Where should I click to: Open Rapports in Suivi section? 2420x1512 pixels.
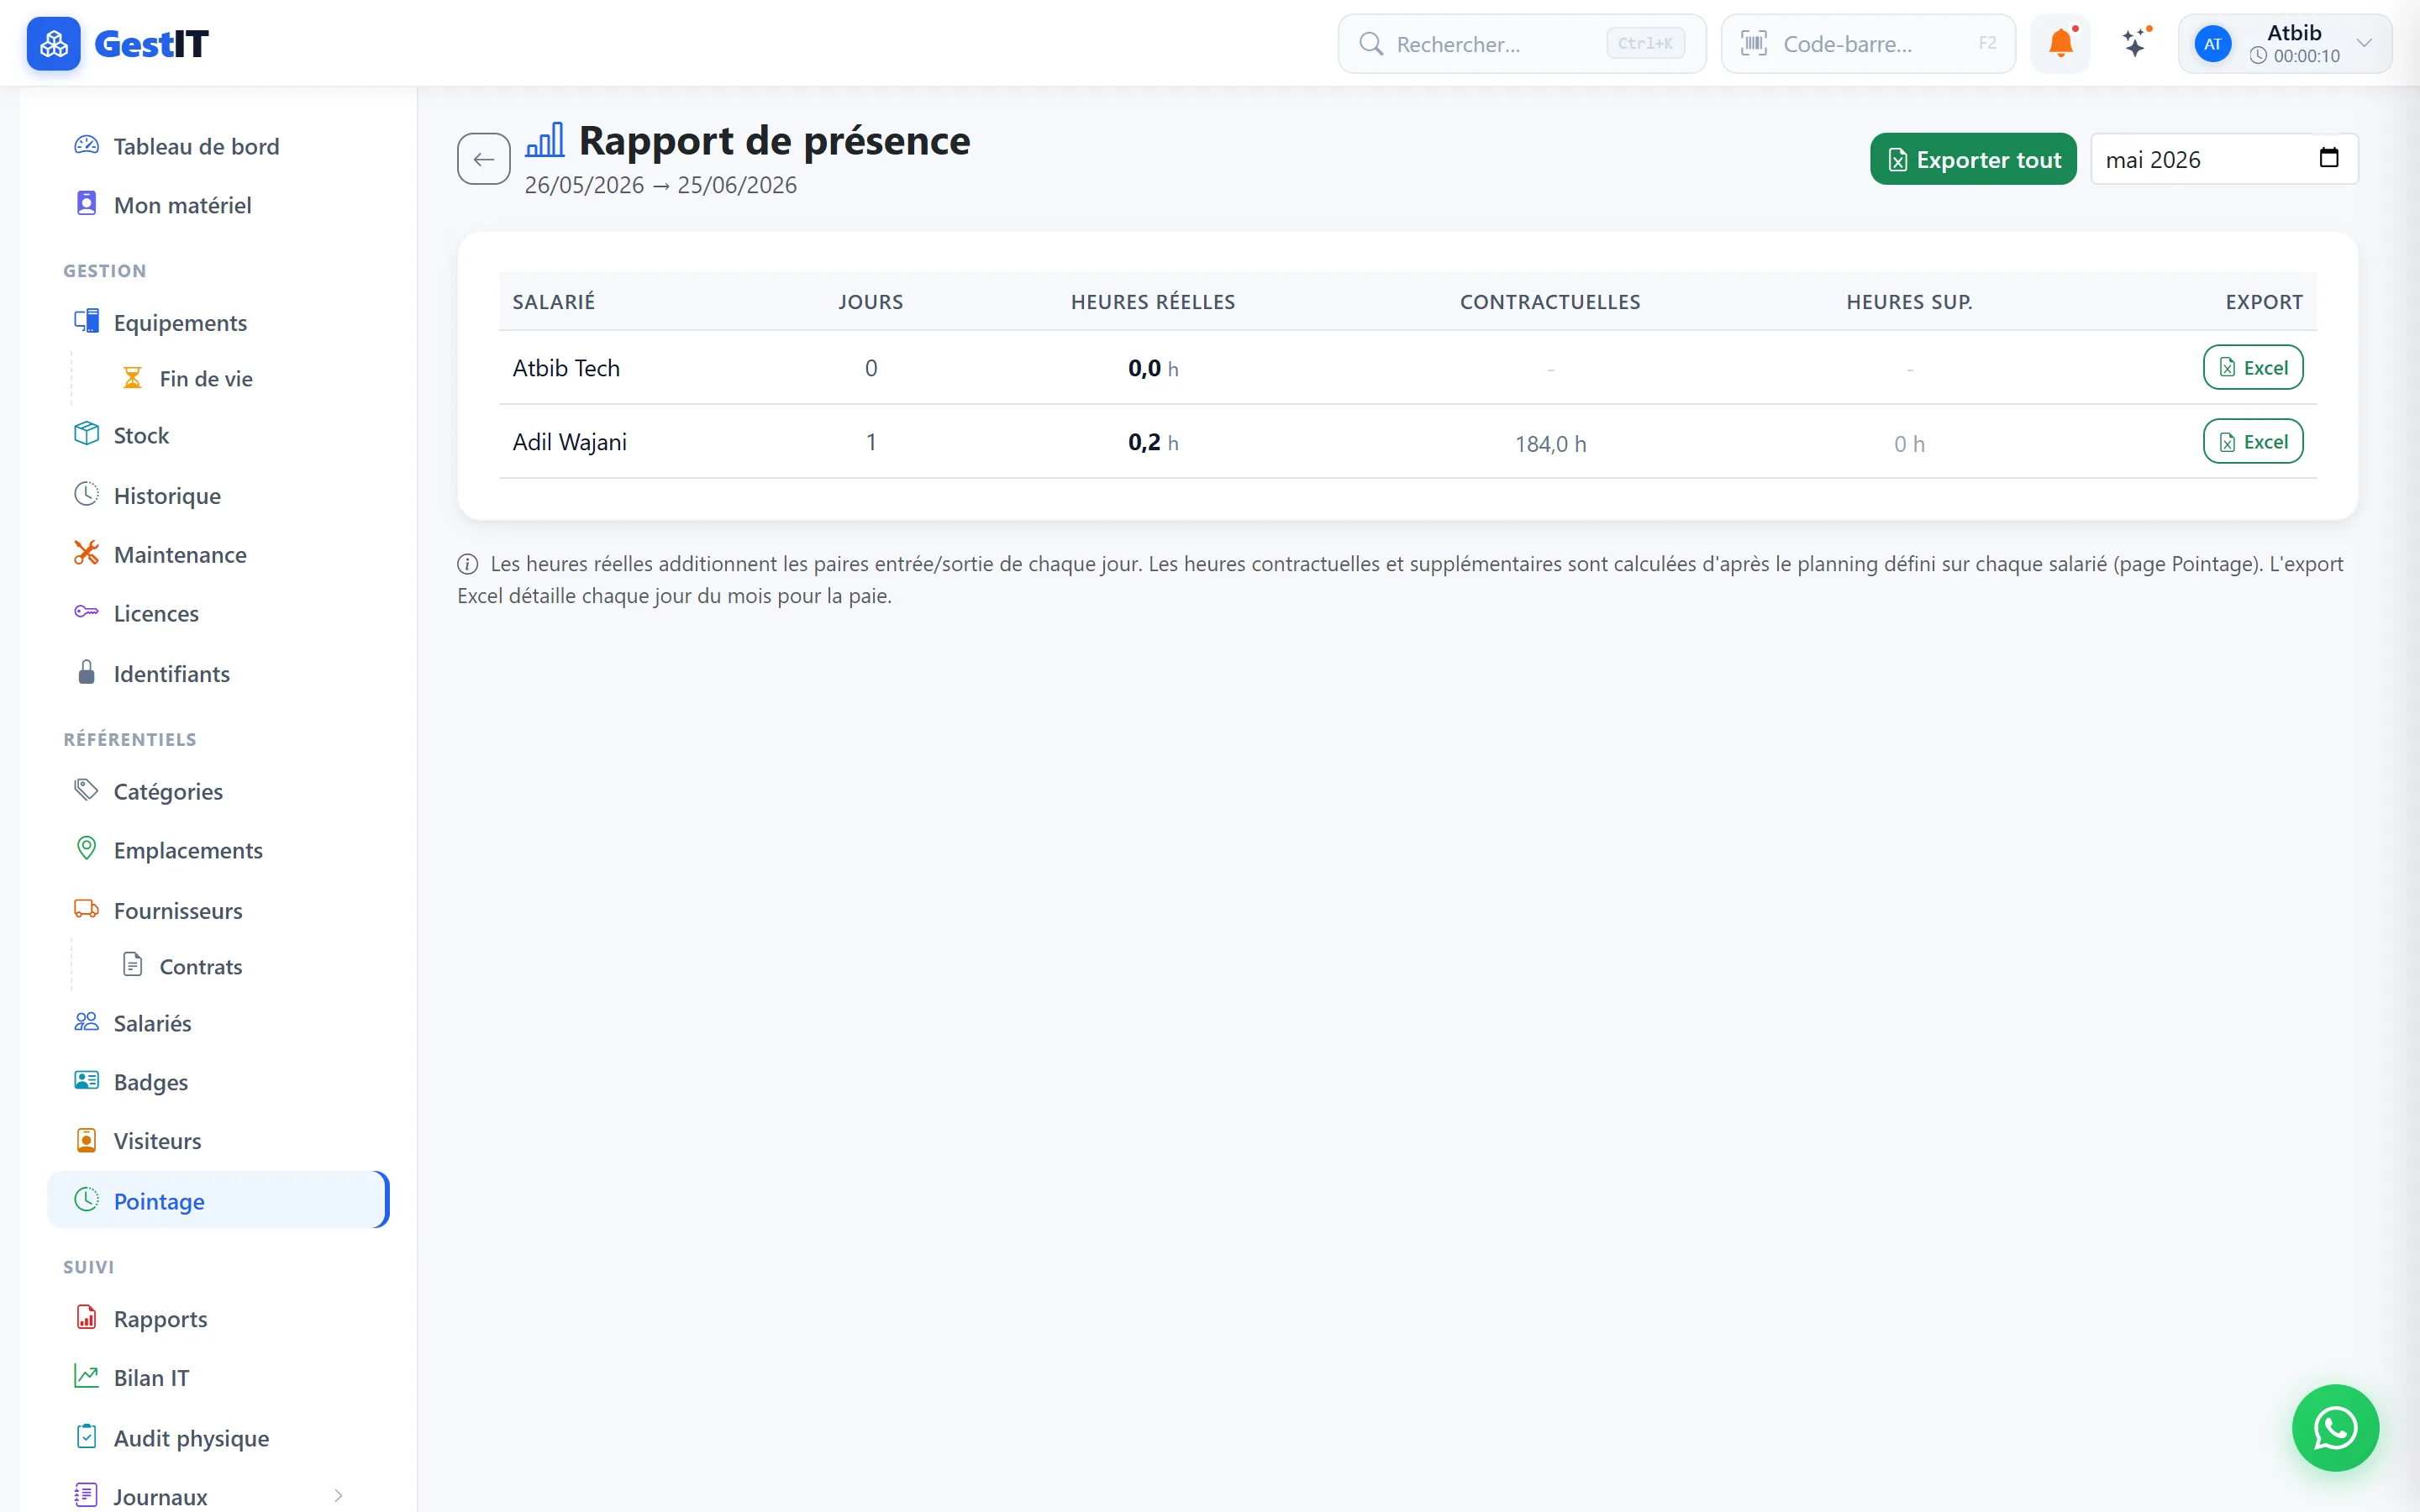coord(218,1318)
